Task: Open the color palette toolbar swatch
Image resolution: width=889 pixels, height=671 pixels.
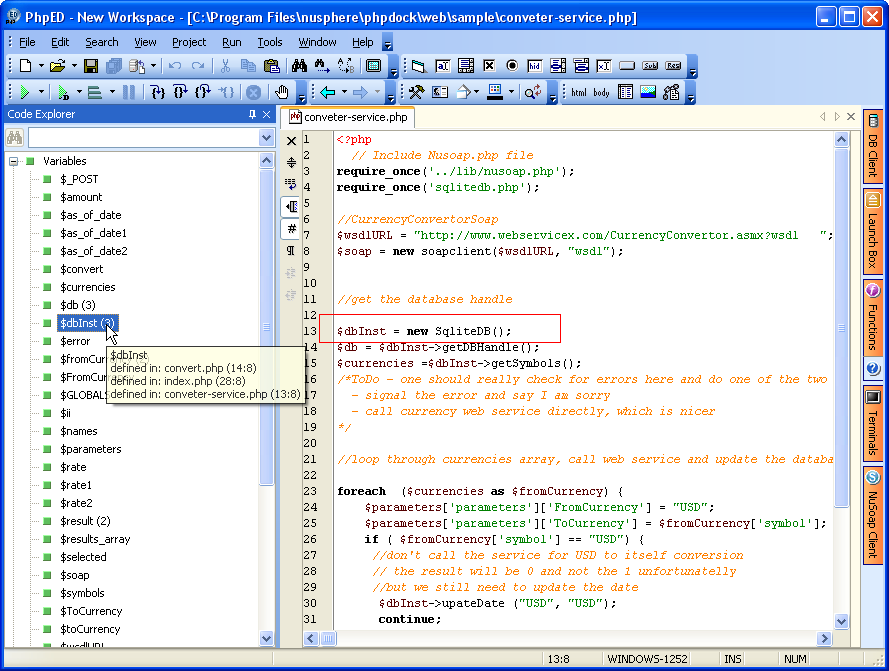Action: click(x=494, y=92)
